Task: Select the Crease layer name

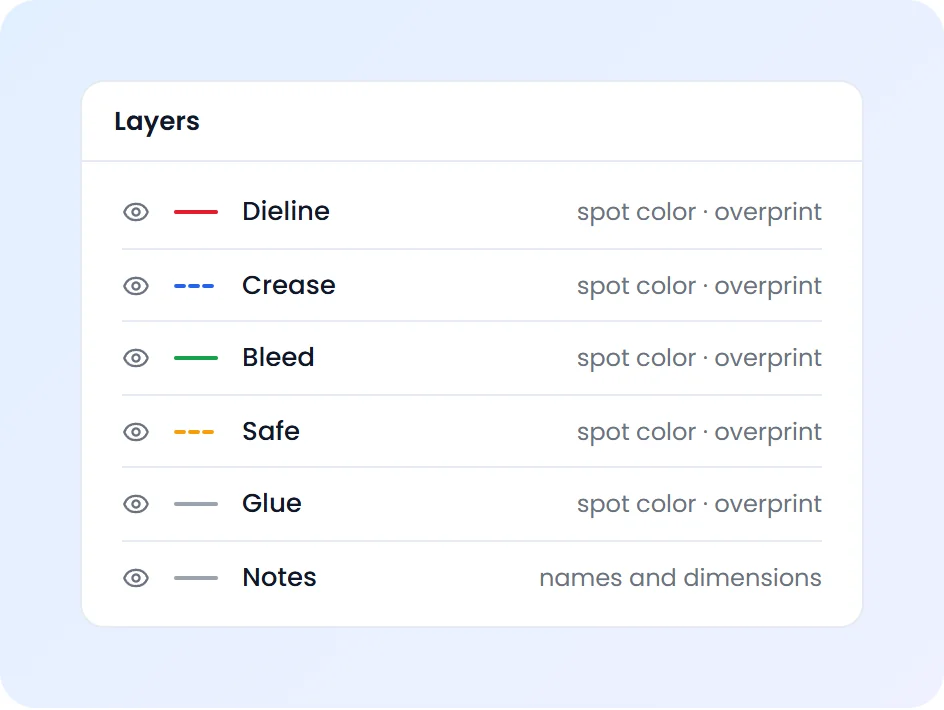Action: pos(289,285)
